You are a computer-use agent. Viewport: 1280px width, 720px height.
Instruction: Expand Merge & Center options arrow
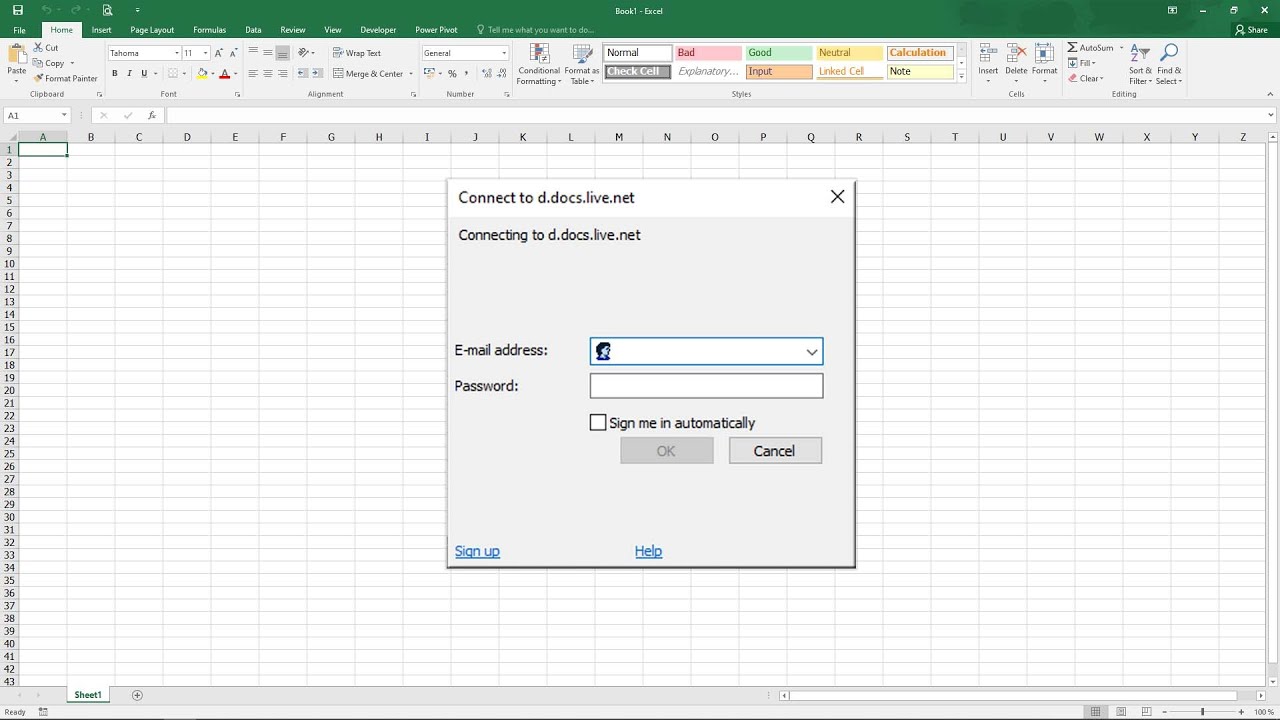coord(411,74)
